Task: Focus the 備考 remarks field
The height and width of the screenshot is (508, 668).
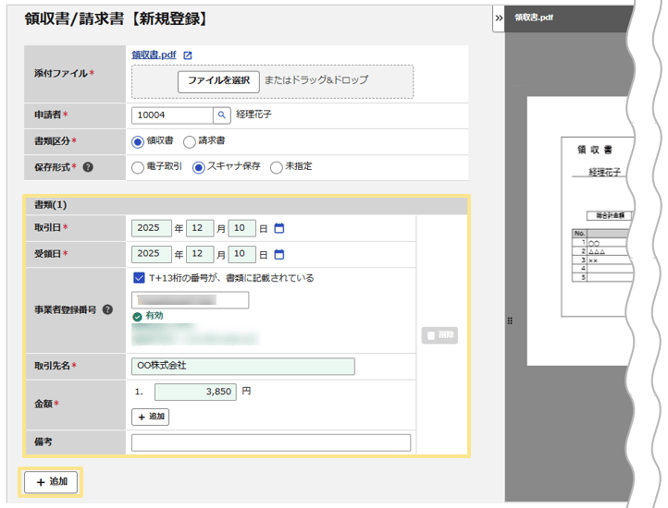Action: [271, 443]
